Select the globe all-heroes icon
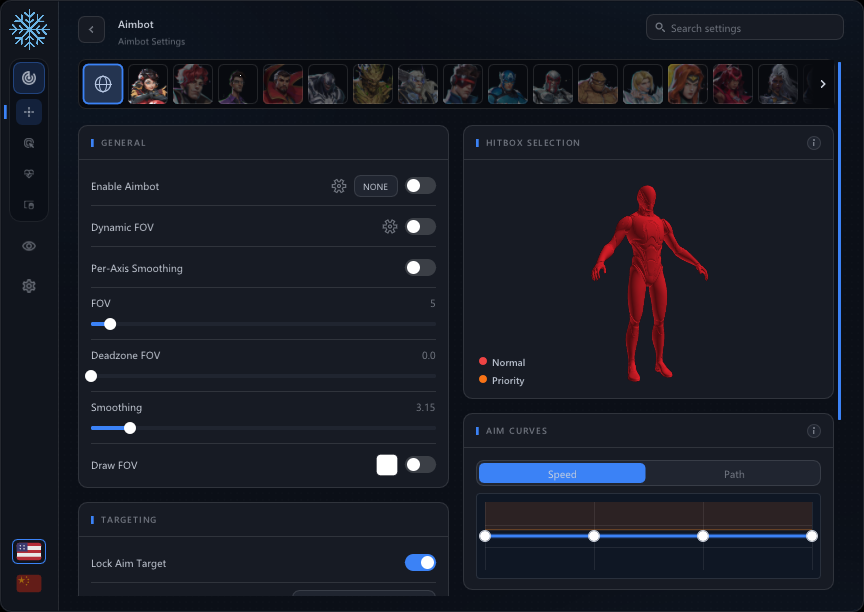The image size is (864, 612). pos(103,84)
